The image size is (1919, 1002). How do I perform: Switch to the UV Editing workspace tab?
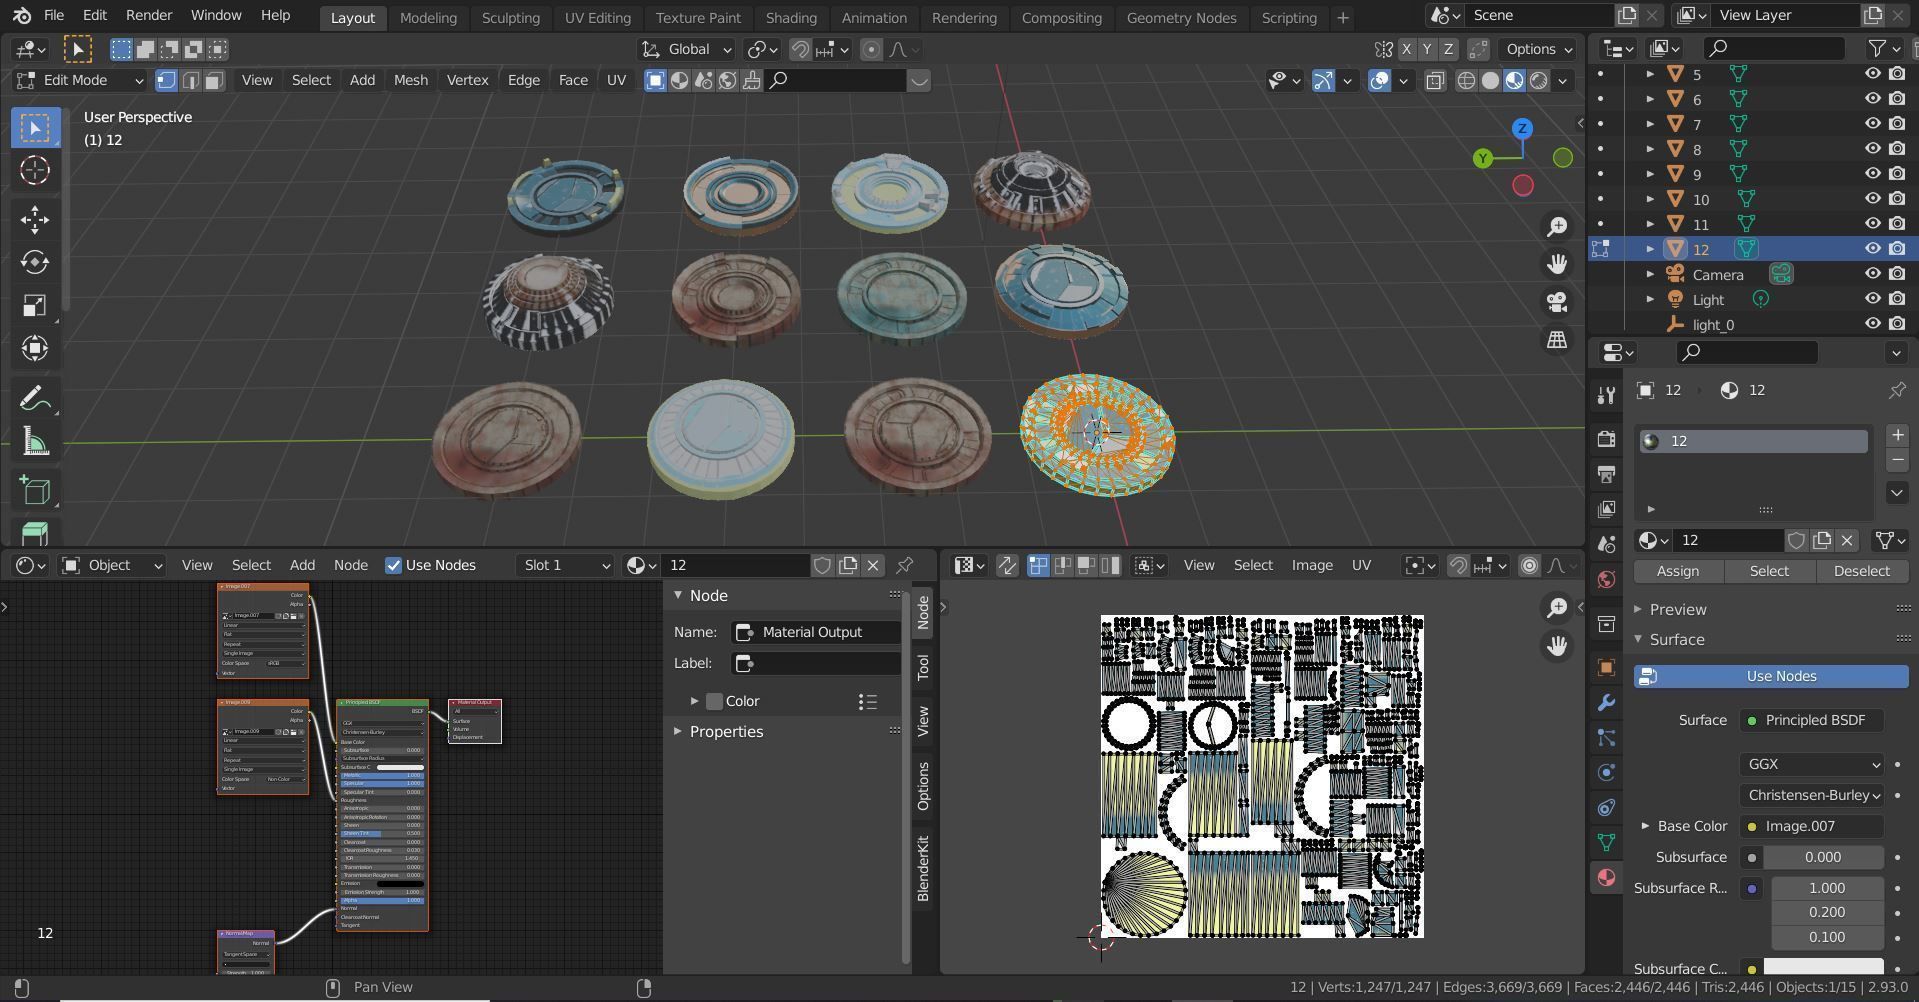pos(597,17)
